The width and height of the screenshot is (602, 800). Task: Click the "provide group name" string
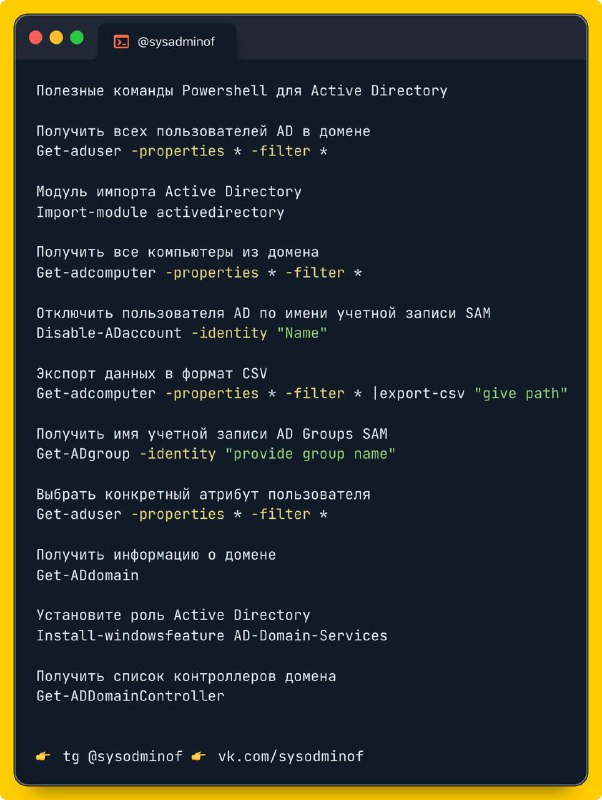pos(310,454)
